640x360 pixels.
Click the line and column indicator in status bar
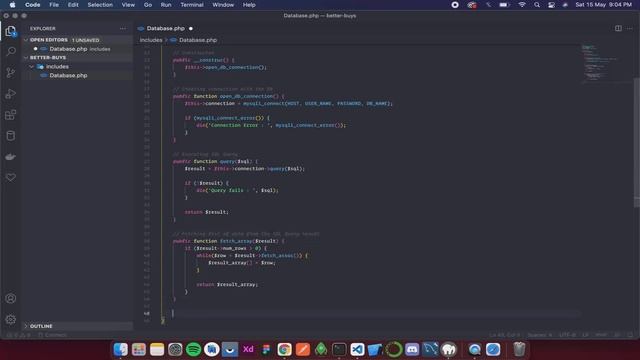[504, 335]
